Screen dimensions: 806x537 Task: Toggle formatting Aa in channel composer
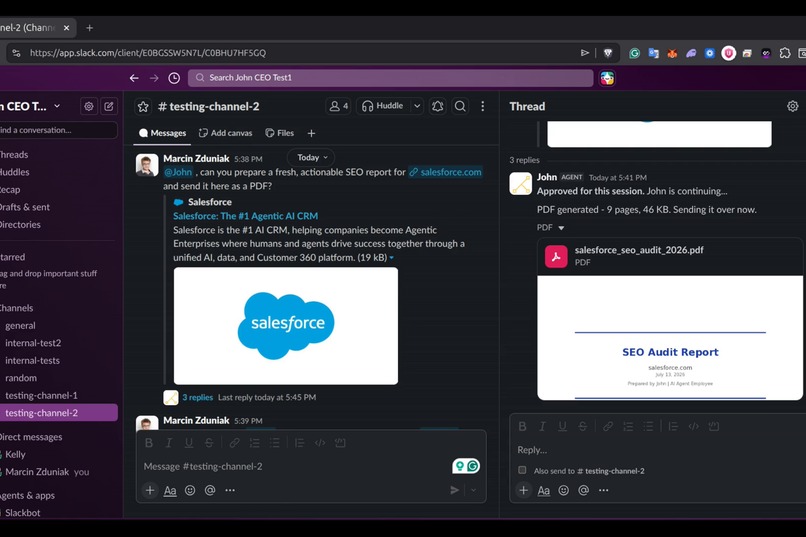[170, 491]
